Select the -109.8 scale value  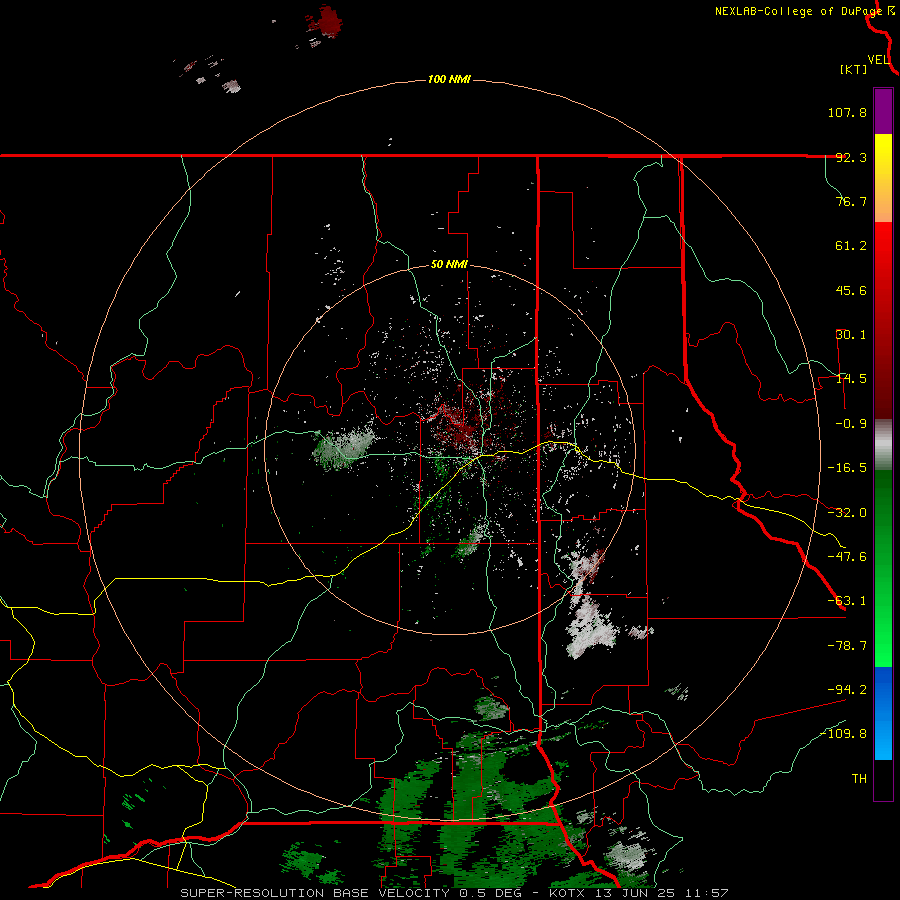[844, 734]
